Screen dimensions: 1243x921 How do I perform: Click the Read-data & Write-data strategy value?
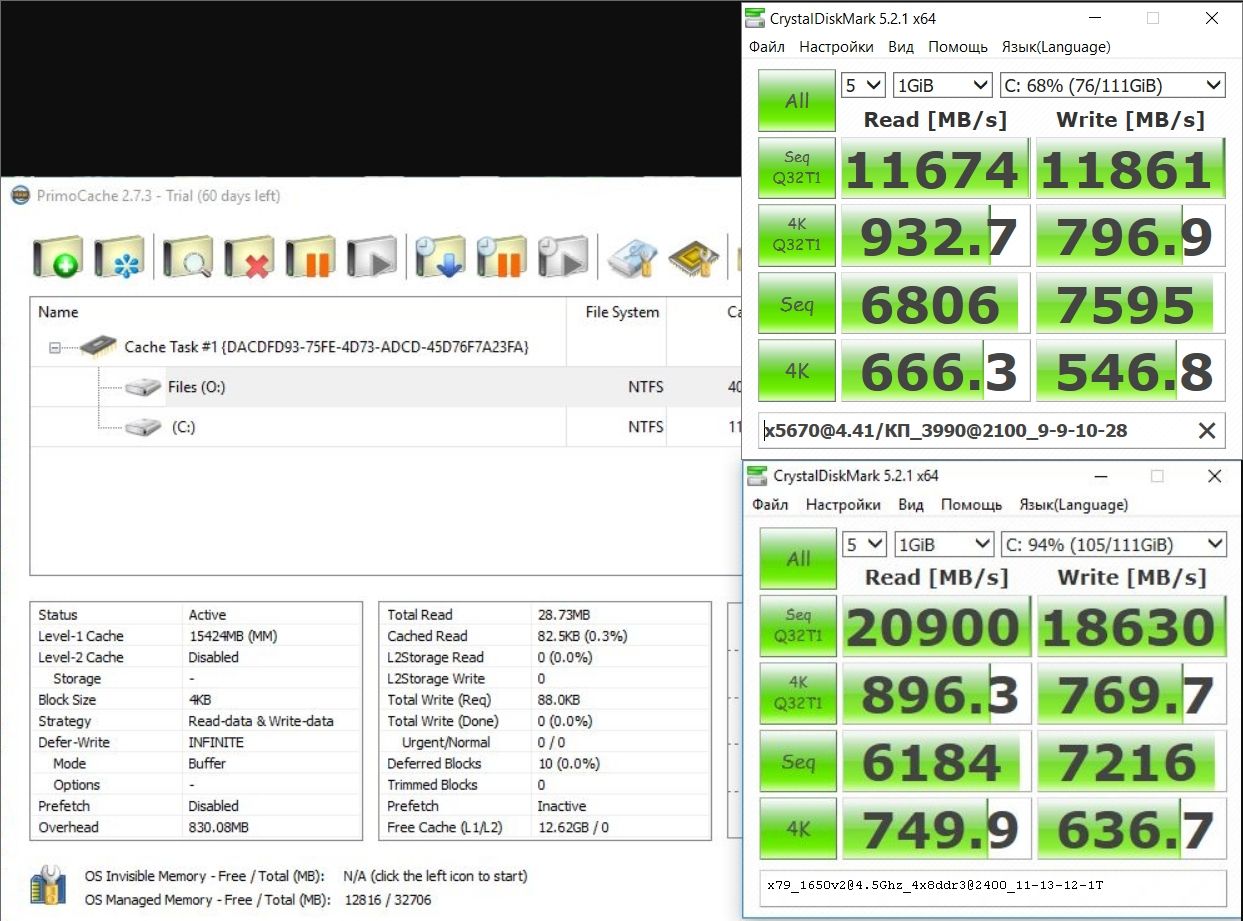pyautogui.click(x=261, y=721)
